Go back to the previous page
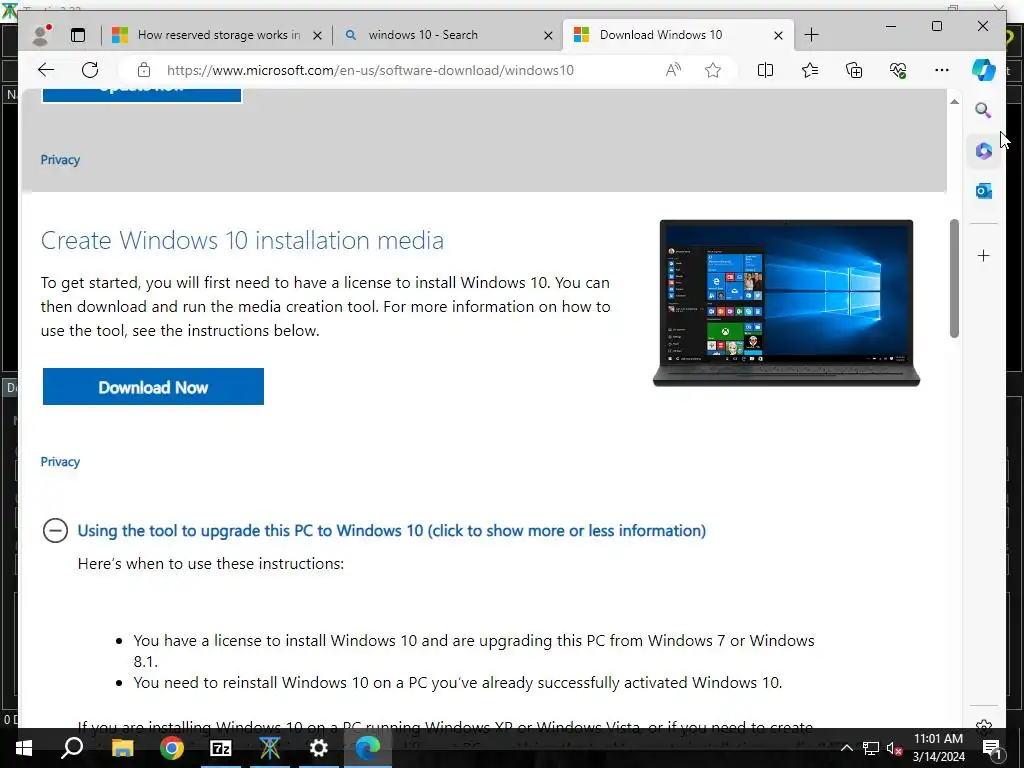Viewport: 1024px width, 768px height. [46, 70]
